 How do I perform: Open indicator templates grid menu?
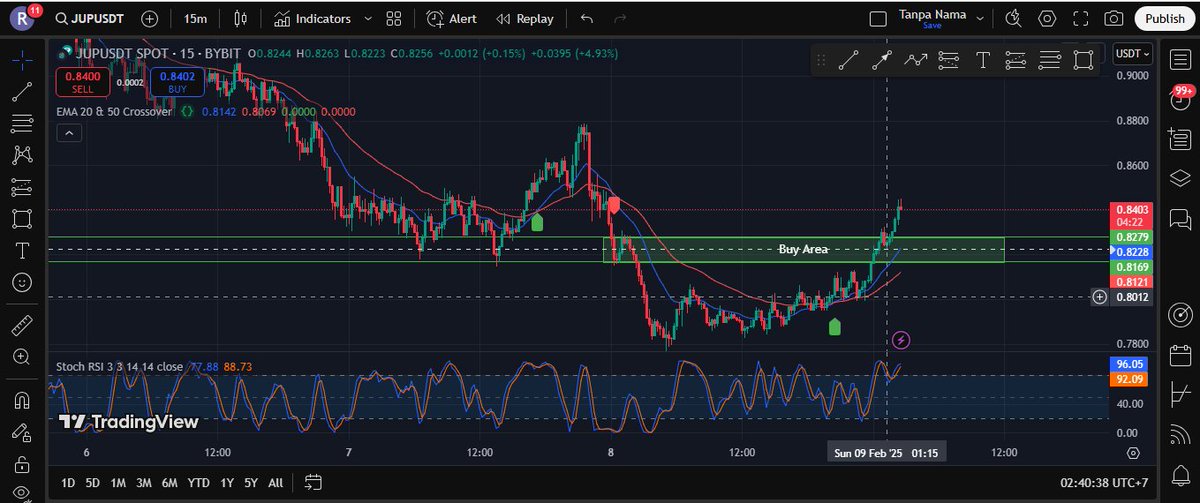point(393,18)
